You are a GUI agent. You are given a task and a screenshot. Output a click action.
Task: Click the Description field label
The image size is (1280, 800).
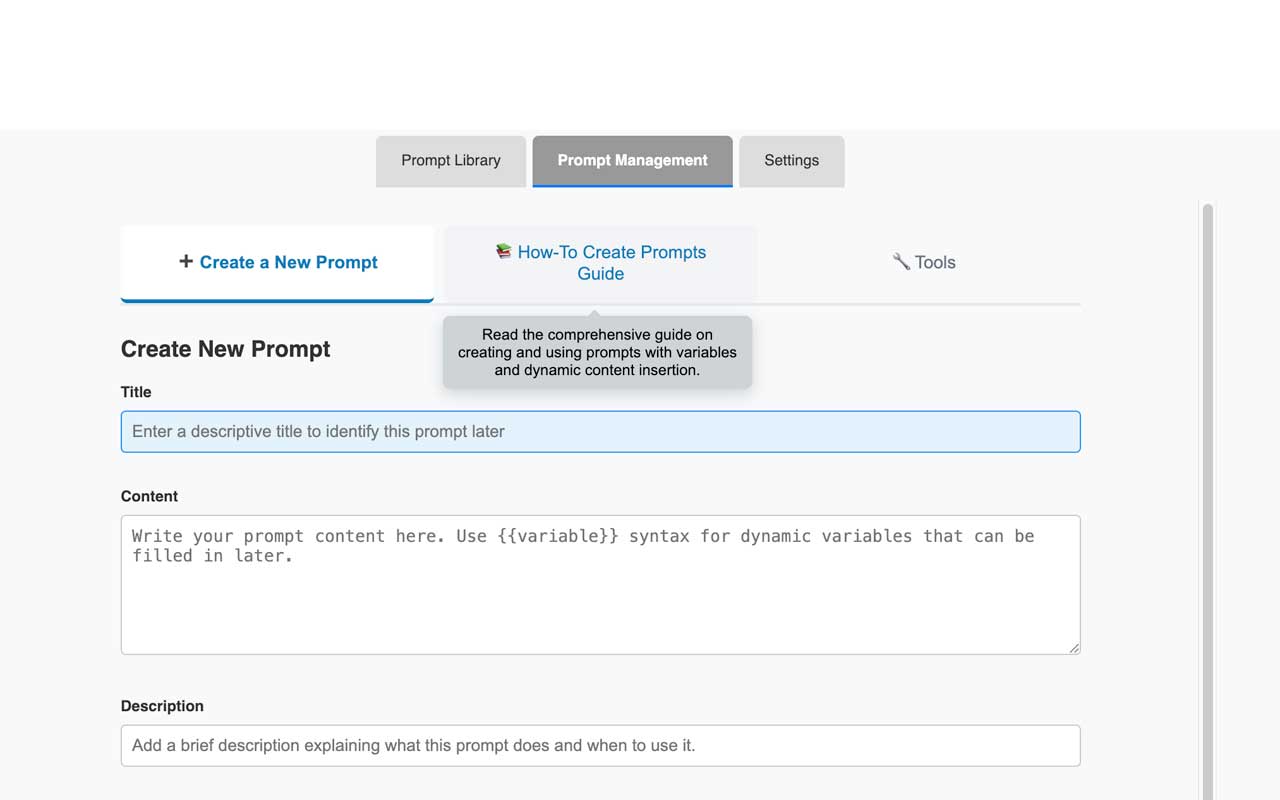pyautogui.click(x=162, y=706)
